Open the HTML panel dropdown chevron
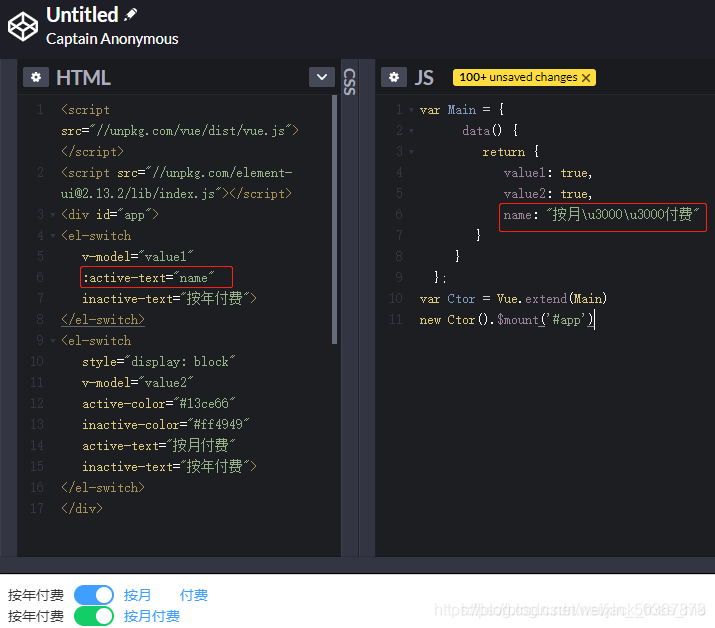715x628 pixels. (321, 77)
